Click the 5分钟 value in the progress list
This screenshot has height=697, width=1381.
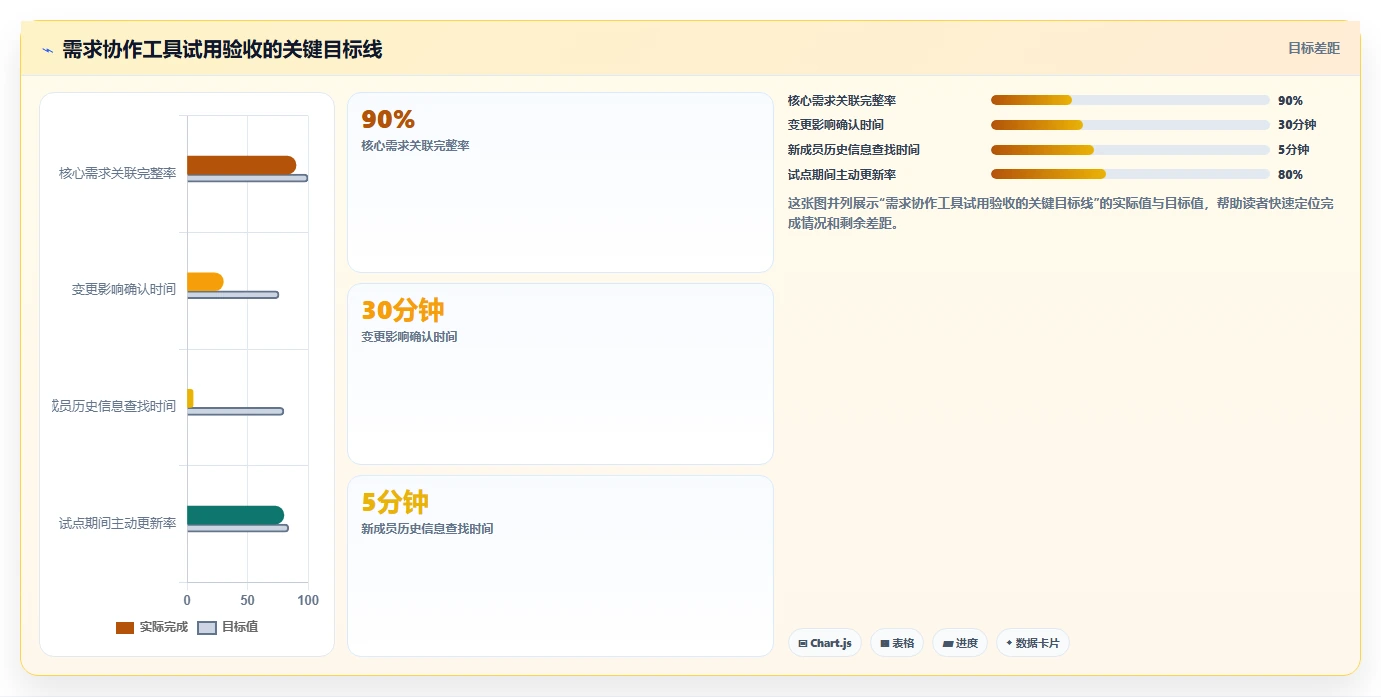click(1293, 150)
